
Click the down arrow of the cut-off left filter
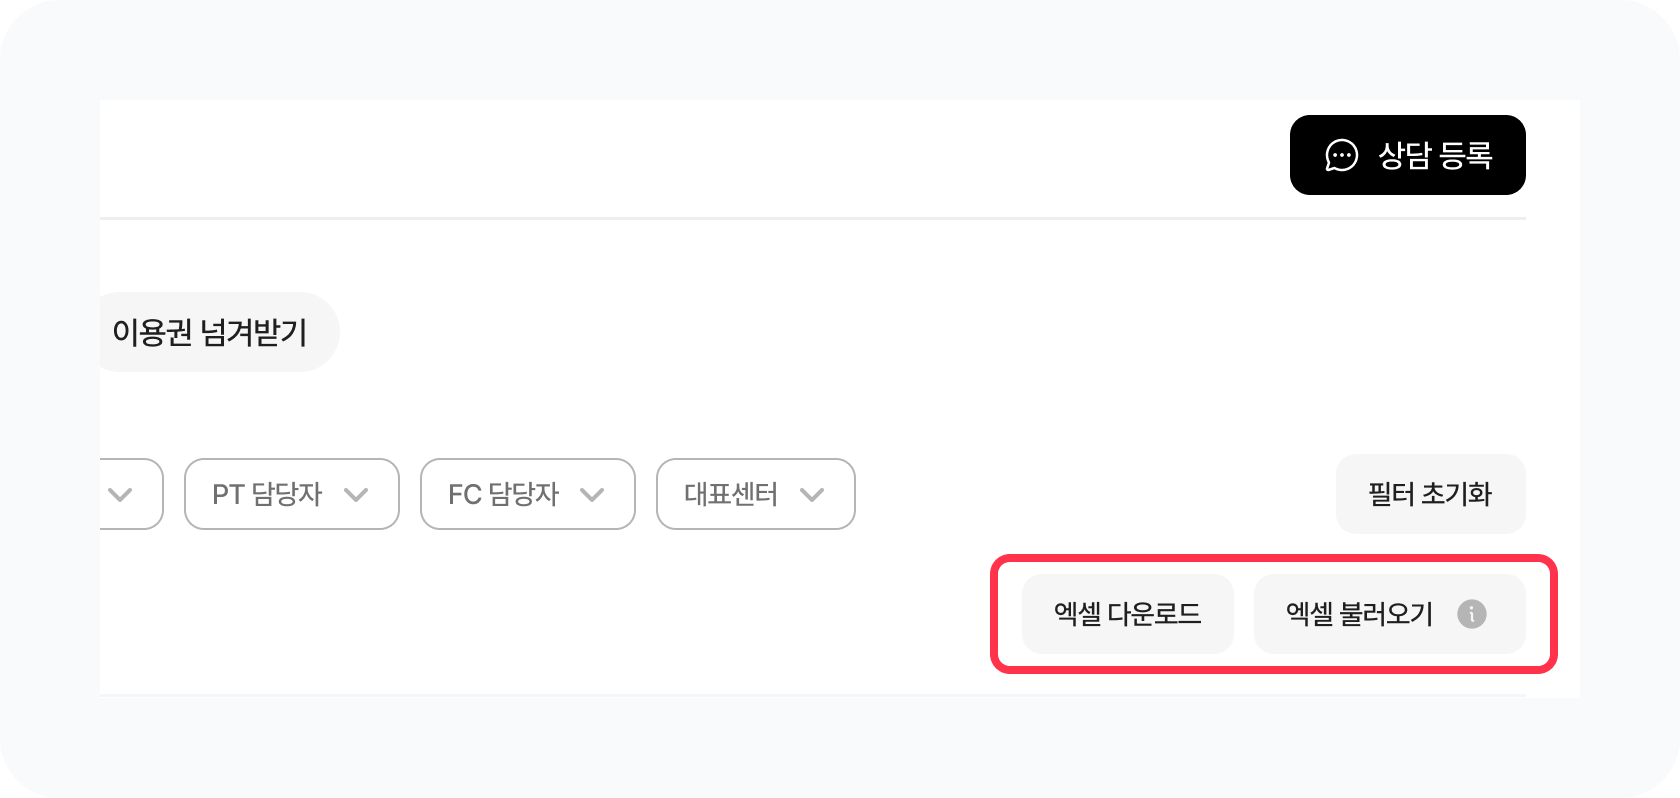[120, 494]
